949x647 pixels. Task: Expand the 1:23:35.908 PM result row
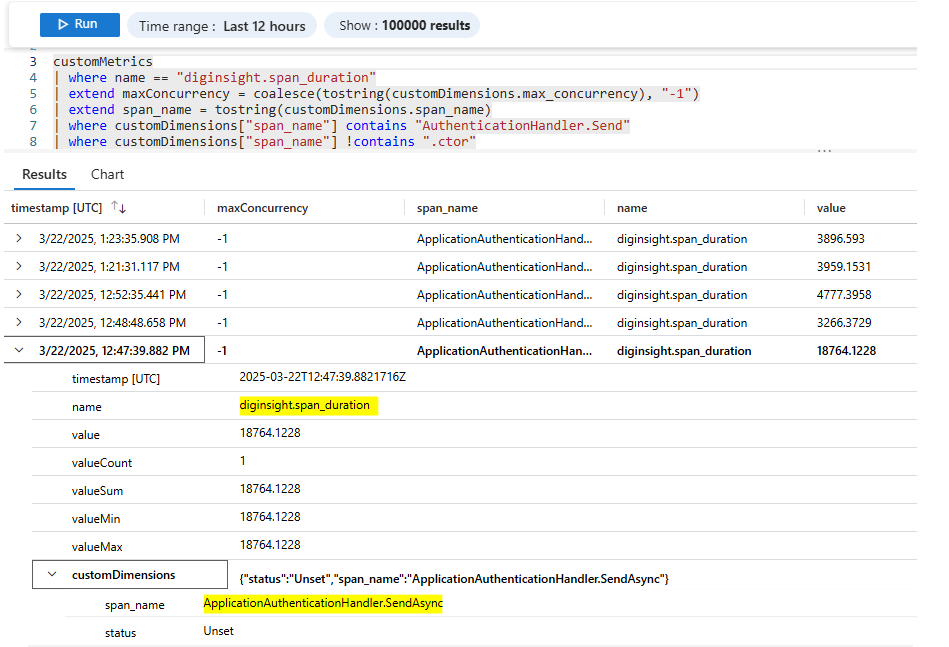tap(19, 239)
